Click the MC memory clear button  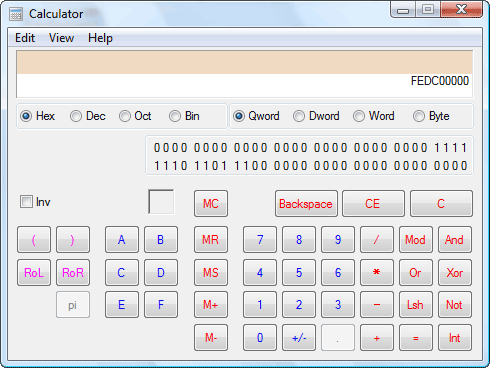(x=211, y=204)
